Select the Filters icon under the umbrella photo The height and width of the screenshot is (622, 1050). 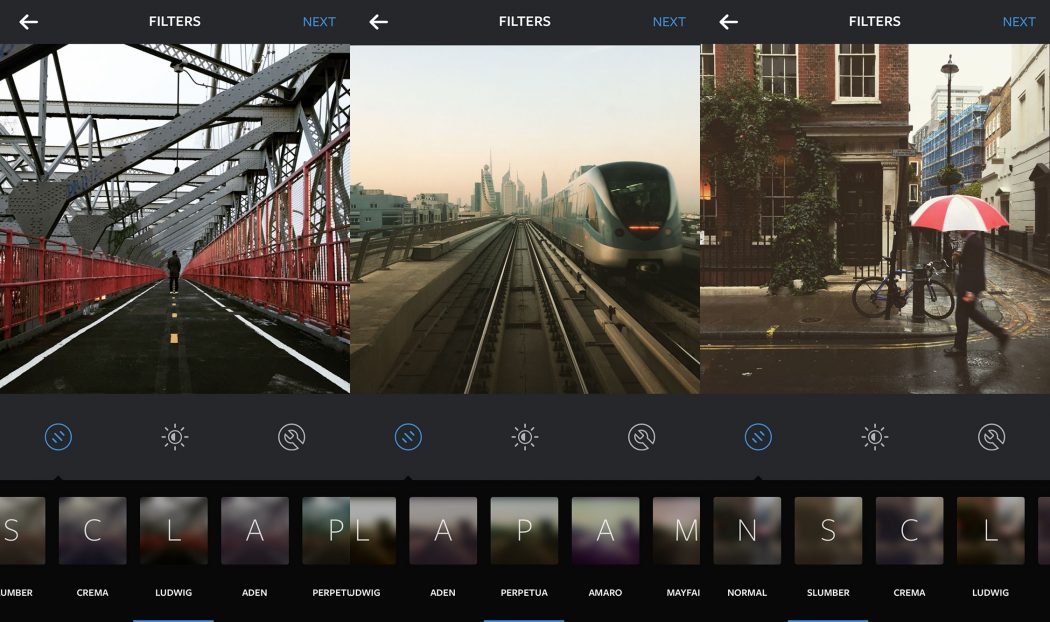point(758,435)
